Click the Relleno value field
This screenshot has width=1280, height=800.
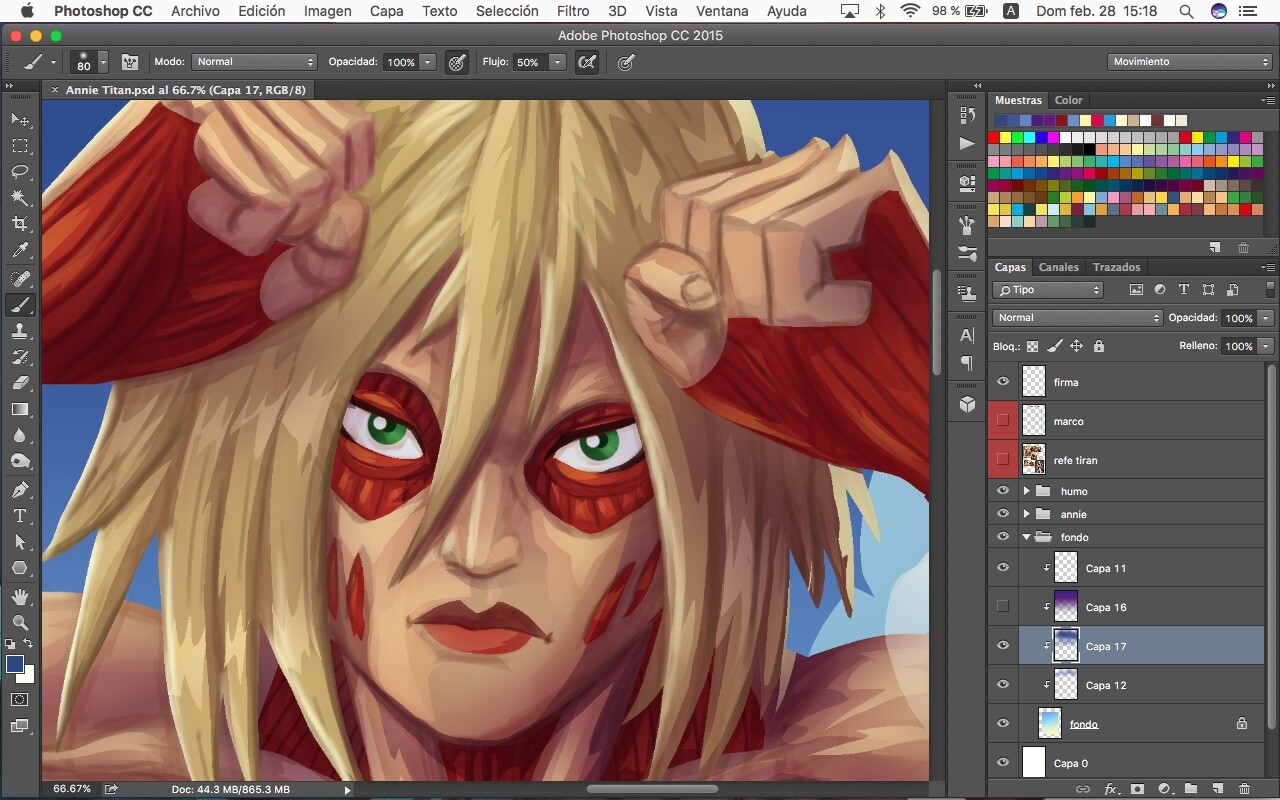pos(1239,346)
